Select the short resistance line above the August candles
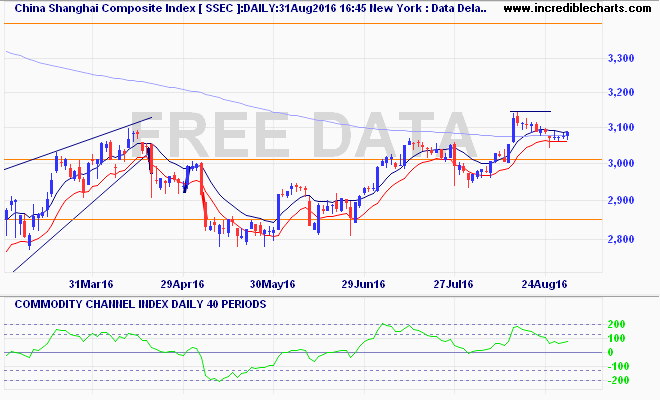660x400 pixels. [530, 111]
